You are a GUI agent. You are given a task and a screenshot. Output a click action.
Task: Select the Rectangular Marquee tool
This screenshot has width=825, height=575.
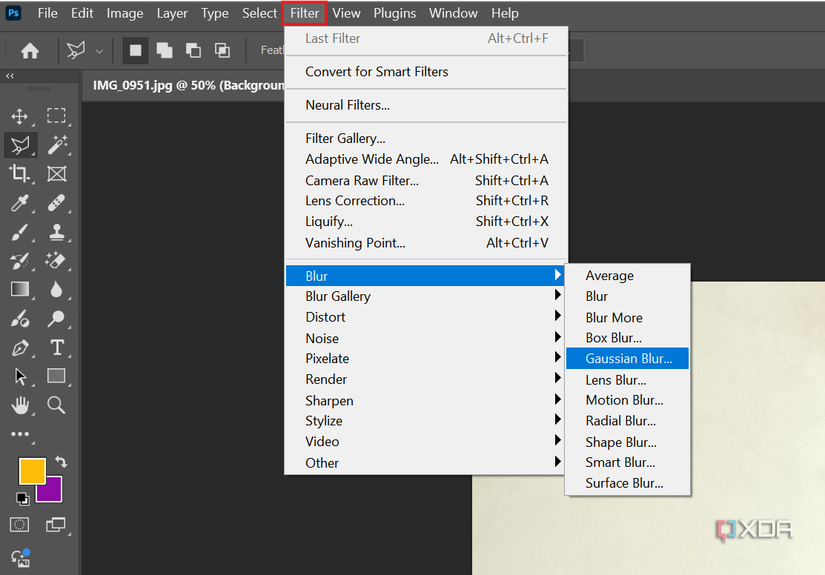click(56, 116)
